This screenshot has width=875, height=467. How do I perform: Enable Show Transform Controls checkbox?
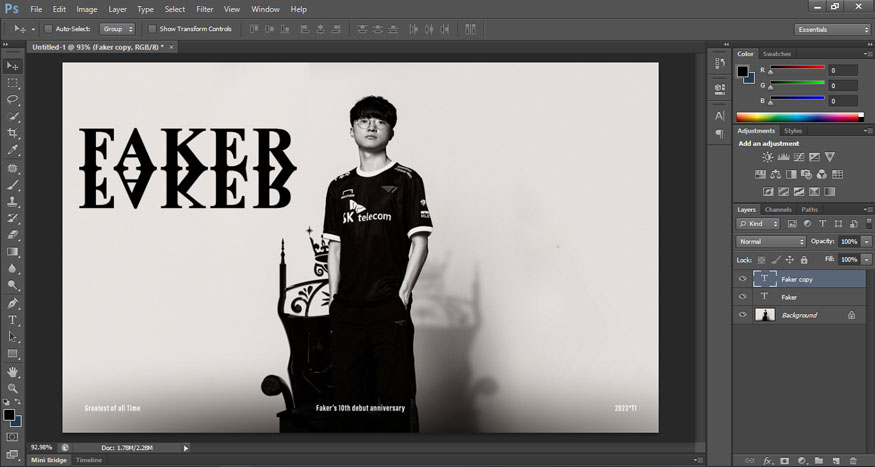[152, 29]
